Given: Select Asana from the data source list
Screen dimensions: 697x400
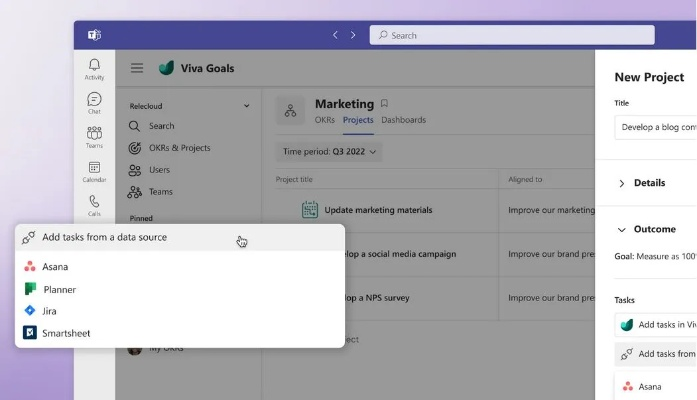Looking at the screenshot, I should [55, 267].
